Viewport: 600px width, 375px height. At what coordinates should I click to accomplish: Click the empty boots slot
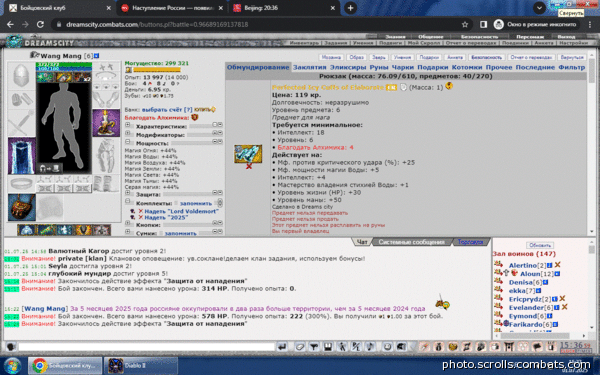point(106,184)
